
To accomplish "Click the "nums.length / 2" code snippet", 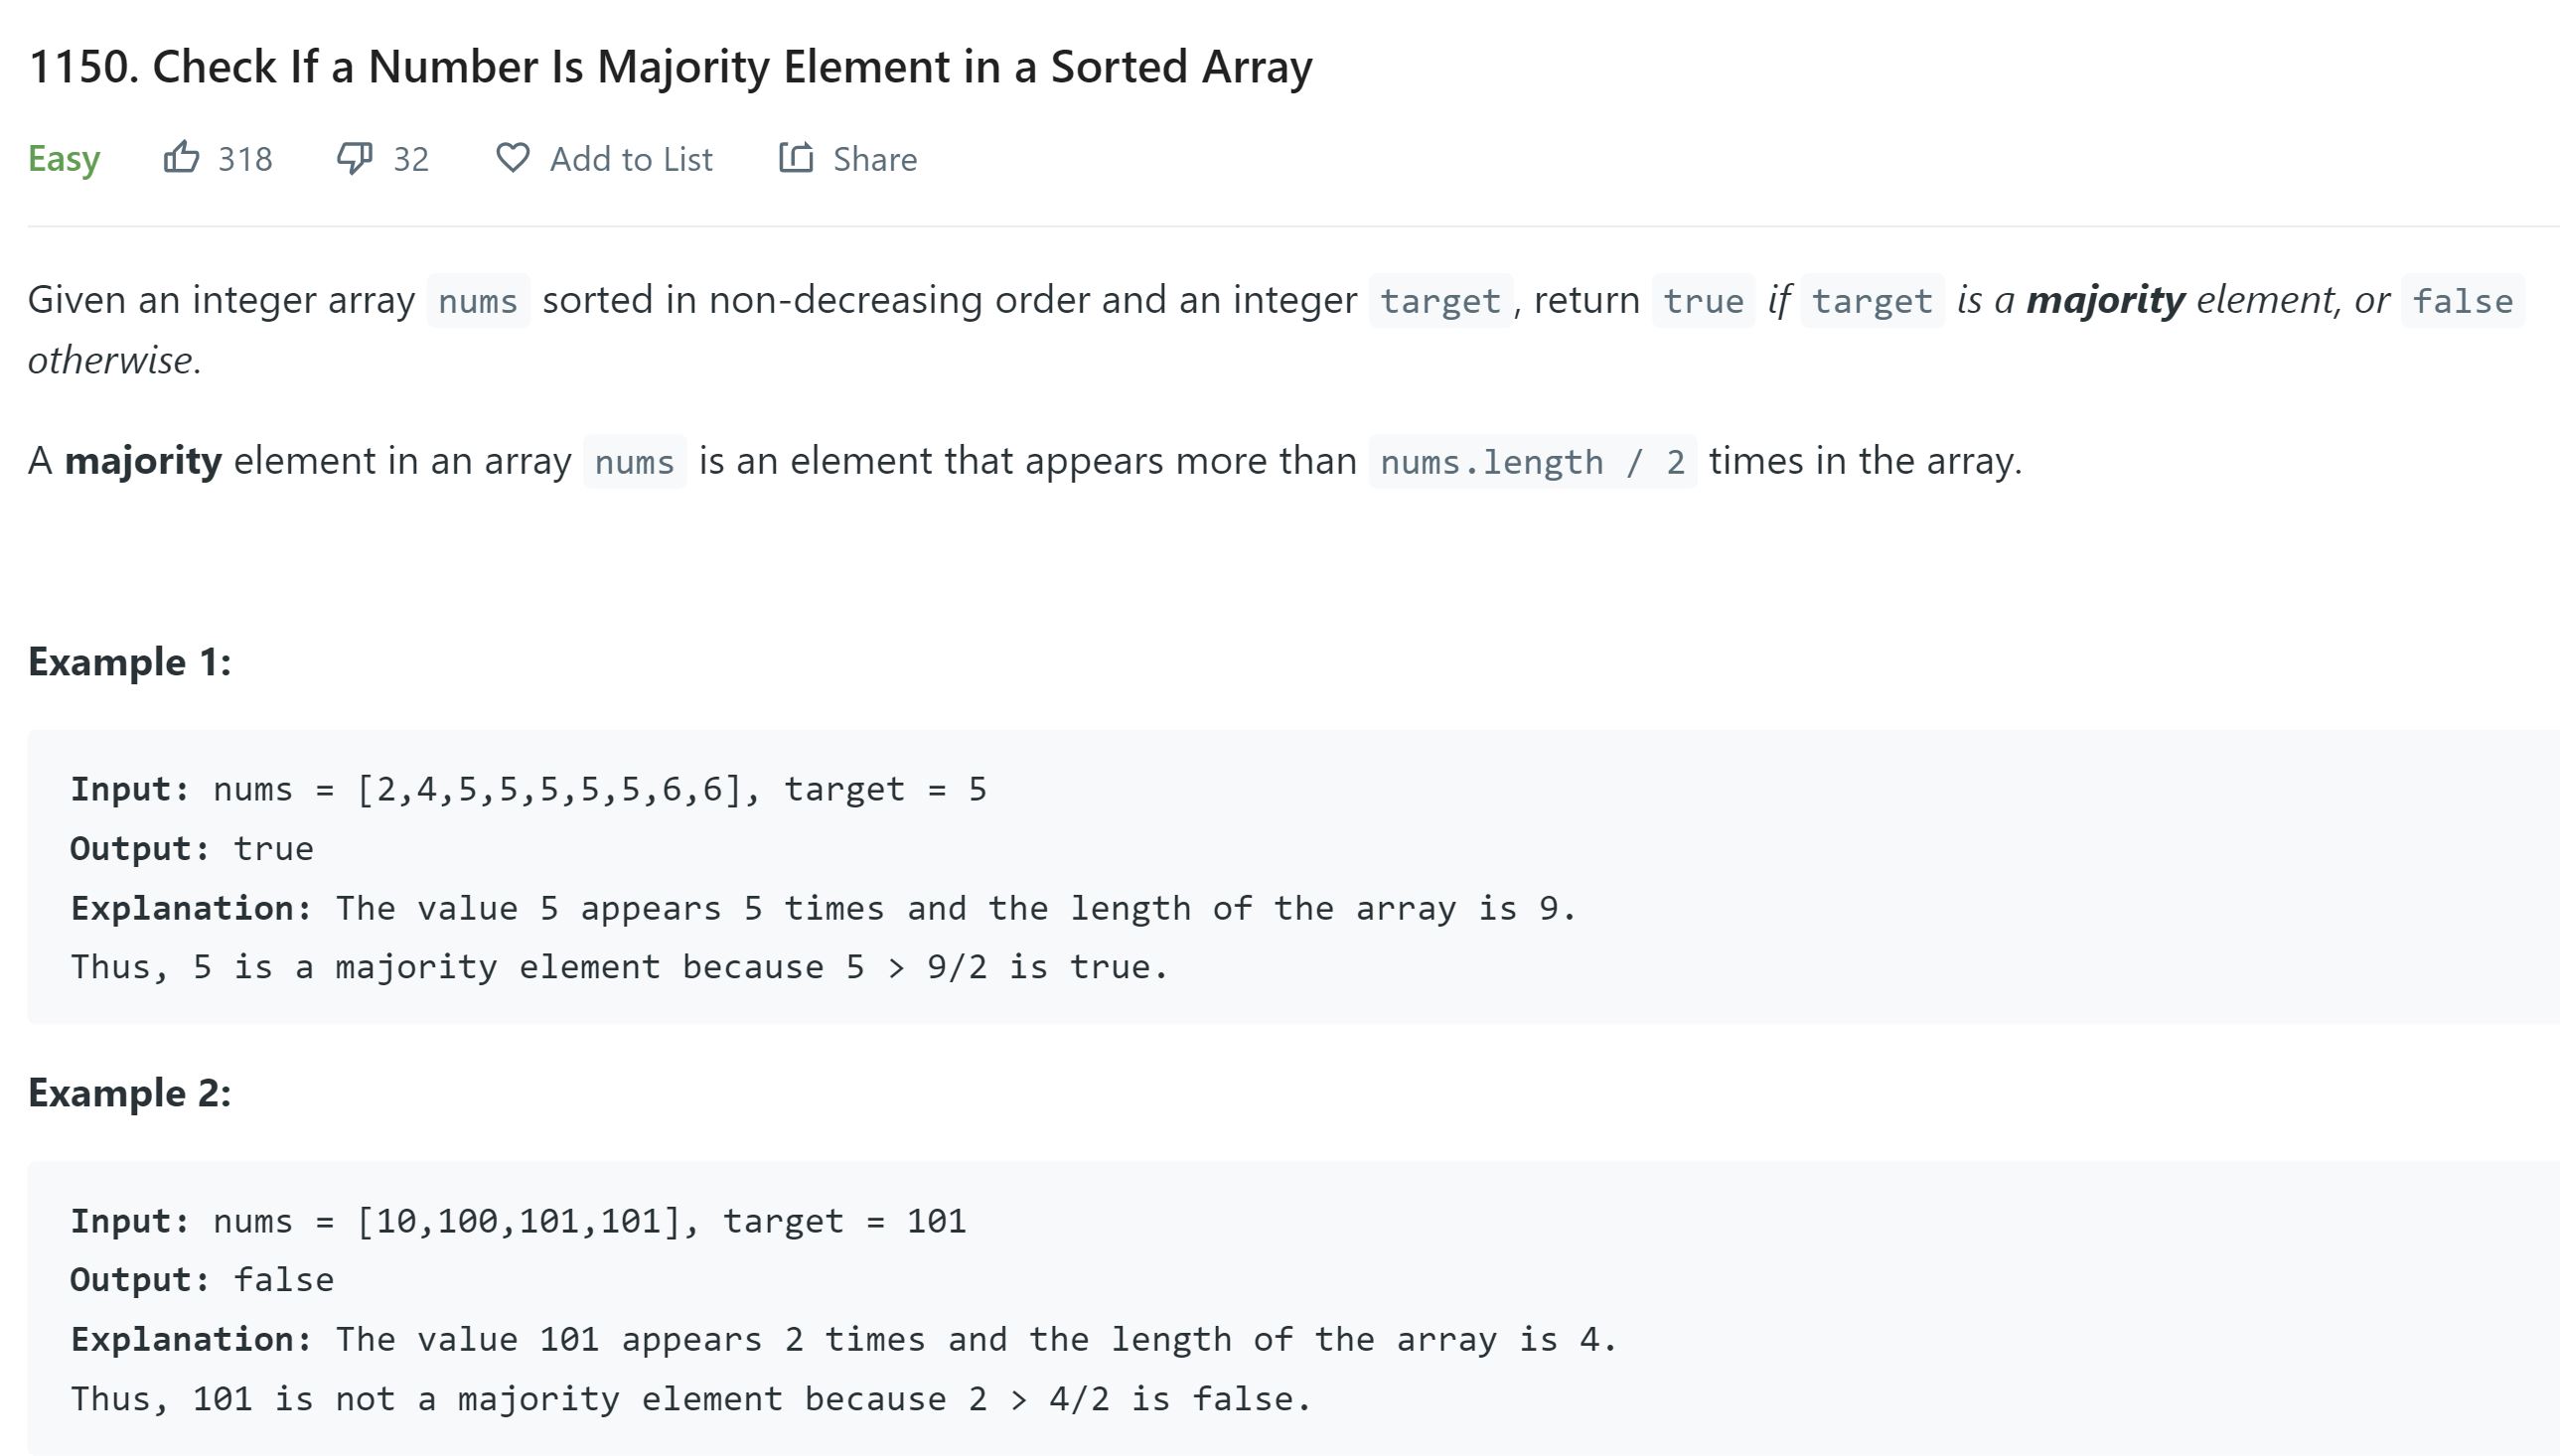I will [x=1532, y=462].
